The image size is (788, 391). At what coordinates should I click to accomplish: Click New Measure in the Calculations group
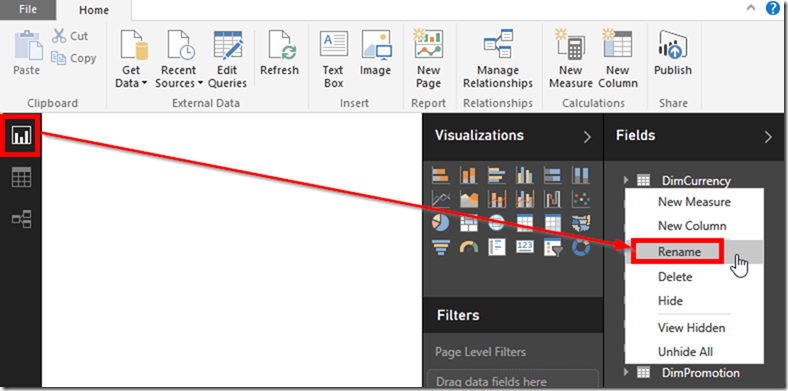[x=570, y=59]
